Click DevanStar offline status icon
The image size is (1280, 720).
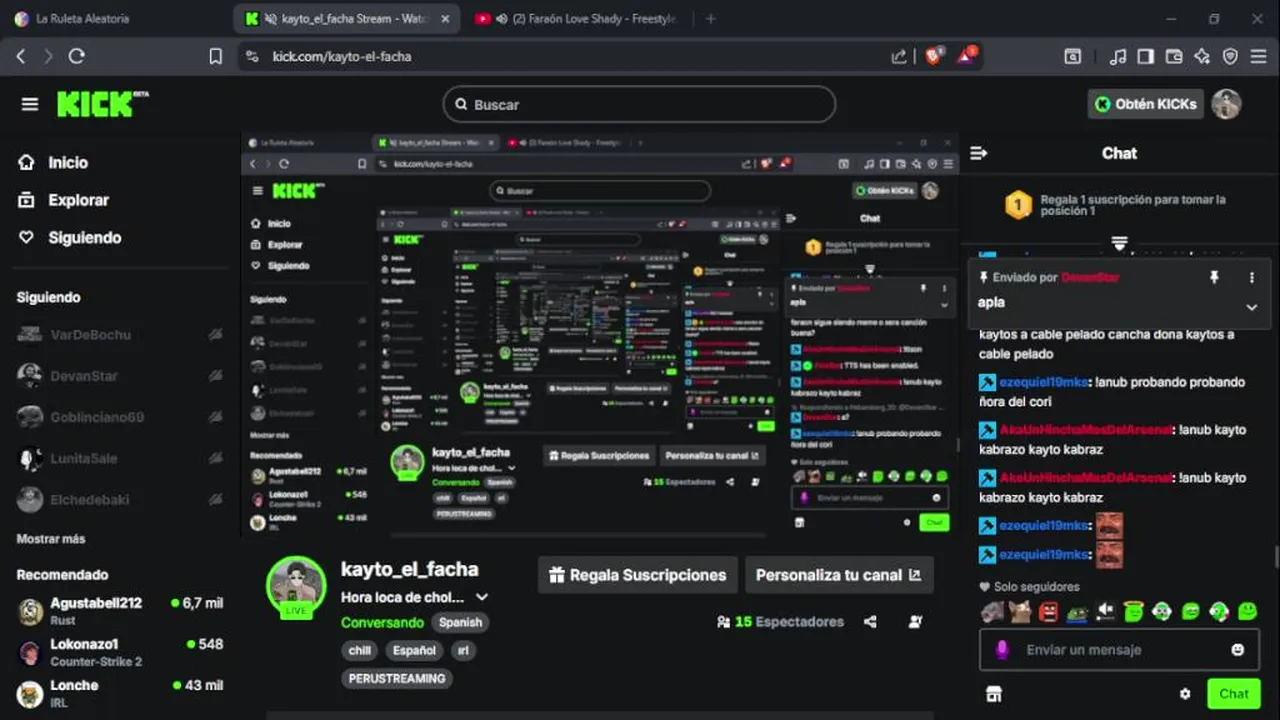click(x=215, y=376)
